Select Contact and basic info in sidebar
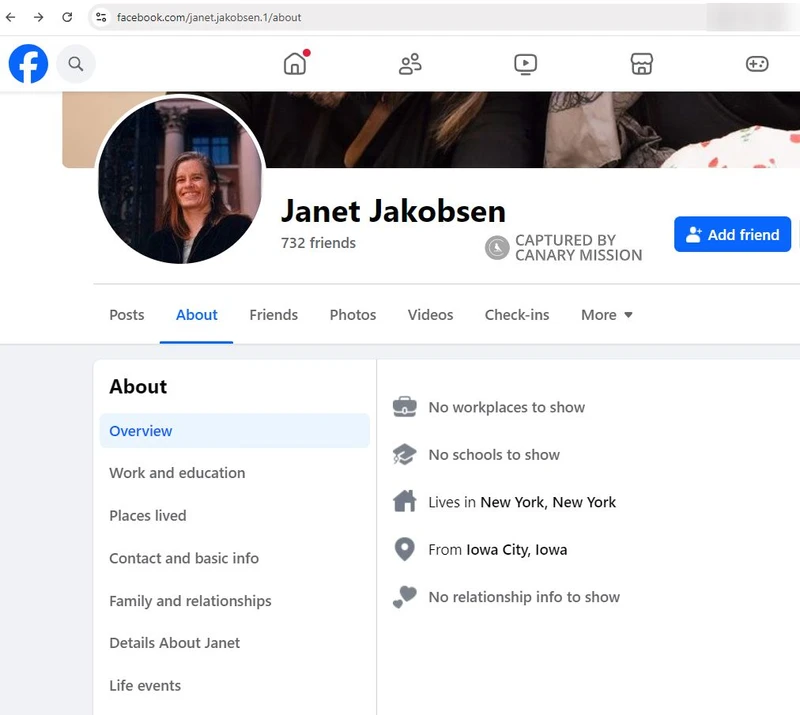 click(184, 558)
